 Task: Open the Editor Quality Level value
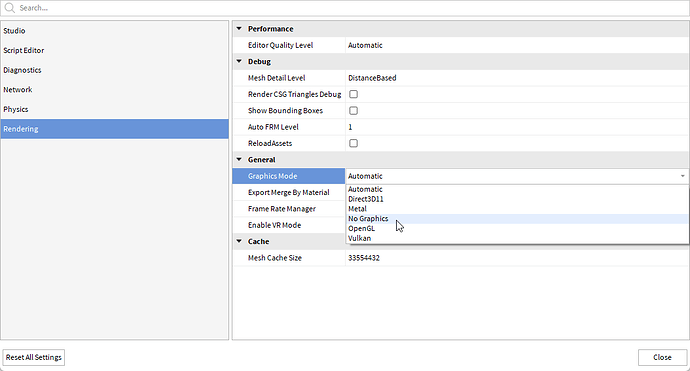(x=517, y=45)
